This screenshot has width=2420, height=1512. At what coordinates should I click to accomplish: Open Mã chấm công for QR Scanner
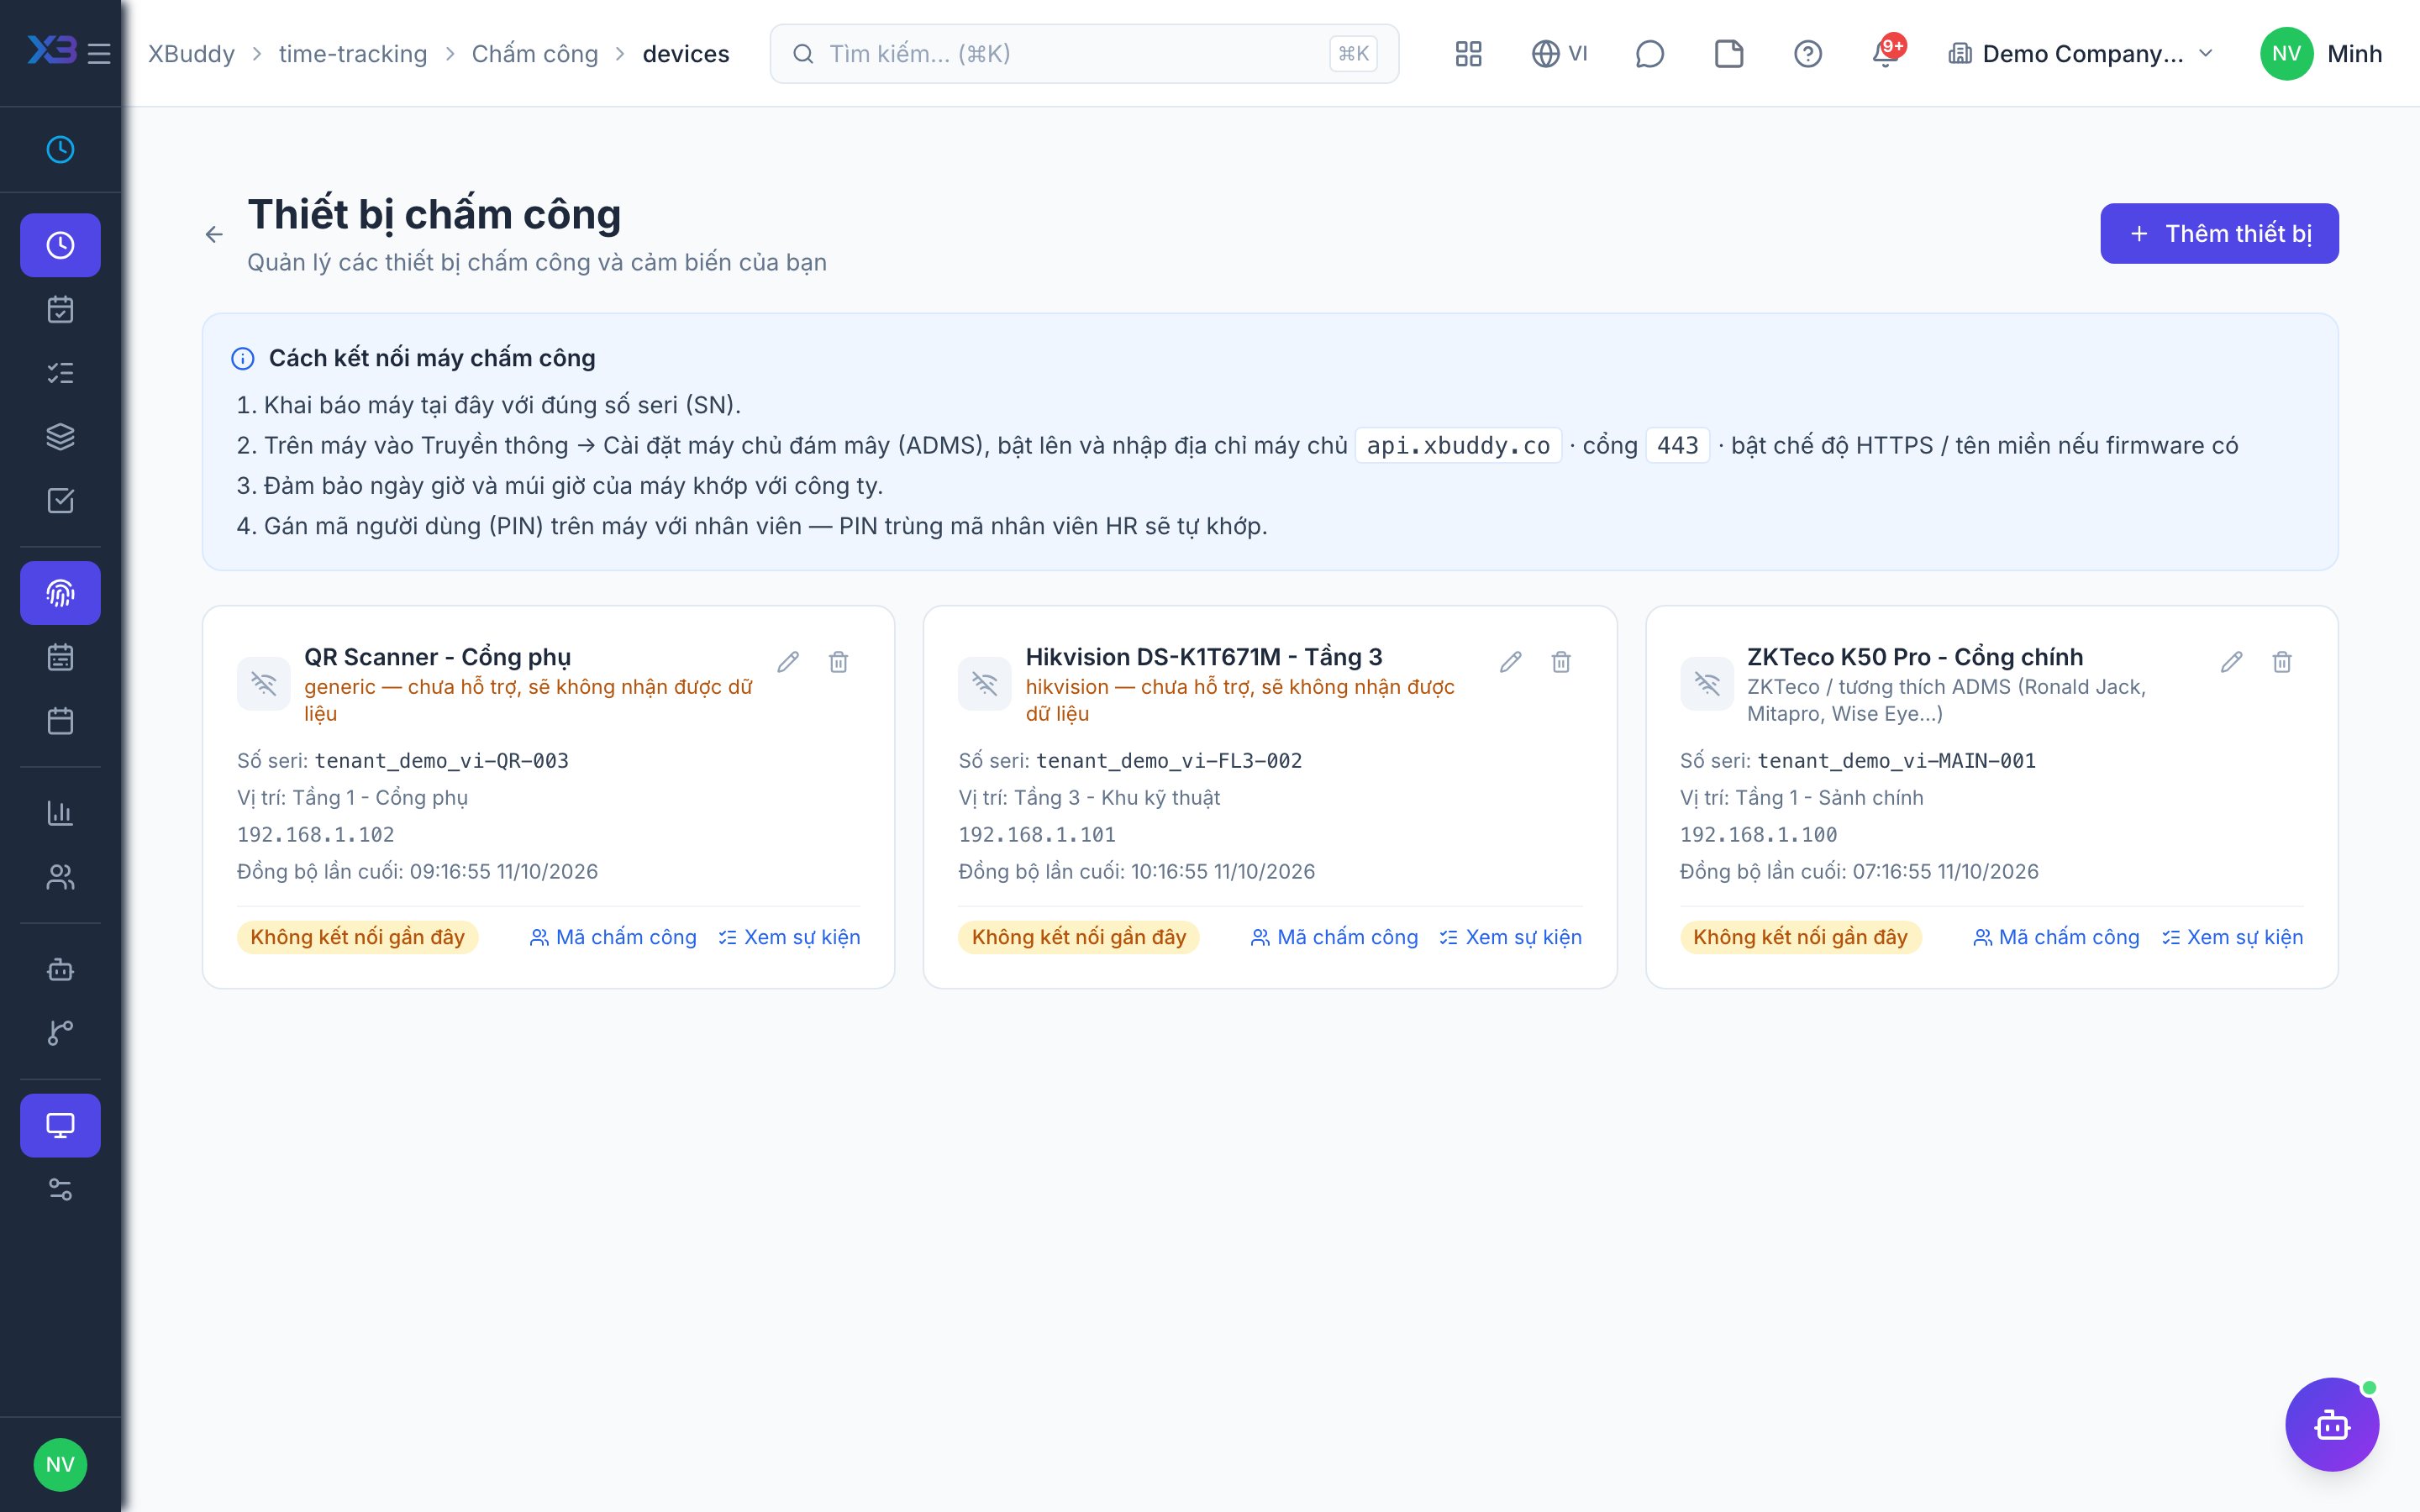click(613, 937)
